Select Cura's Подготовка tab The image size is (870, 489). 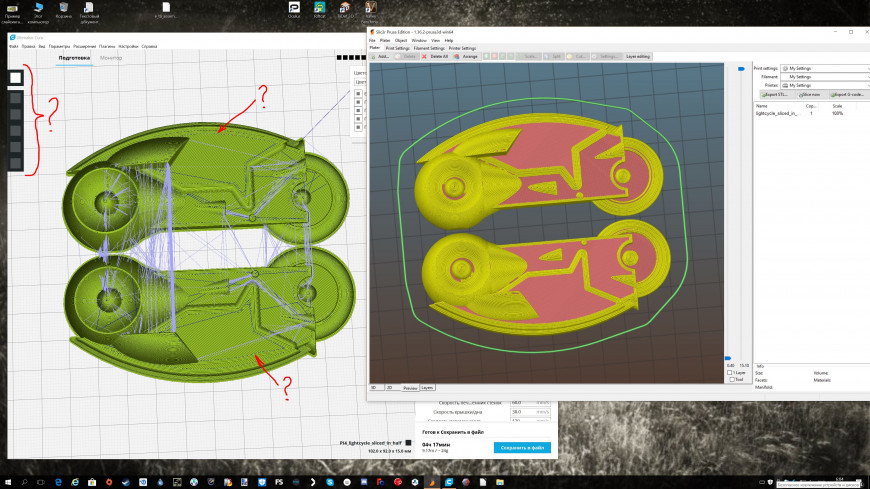tap(74, 58)
